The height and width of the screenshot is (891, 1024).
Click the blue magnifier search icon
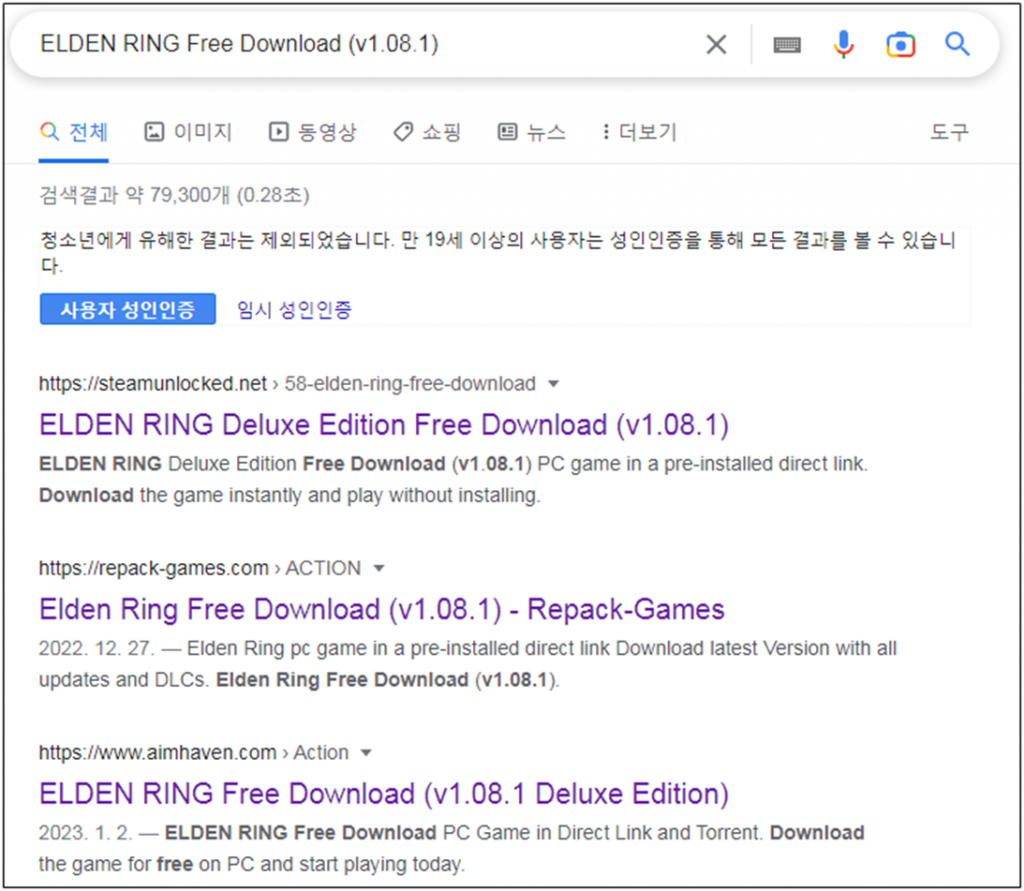[957, 44]
